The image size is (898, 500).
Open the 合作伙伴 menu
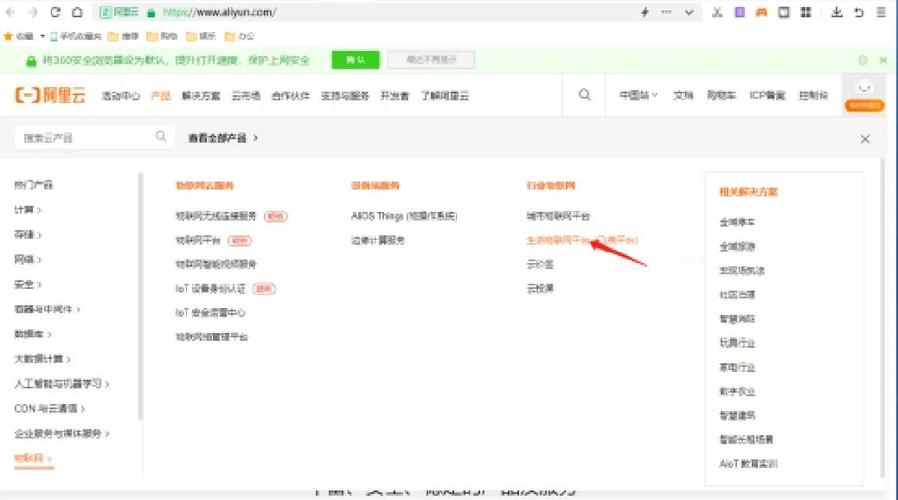pyautogui.click(x=290, y=96)
